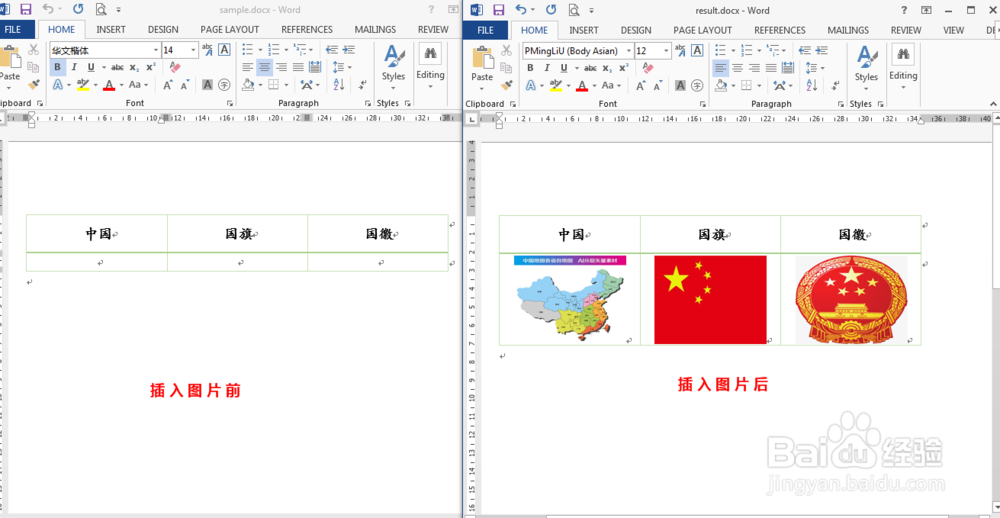Toggle Center alignment in sample.docx window

[x=265, y=67]
